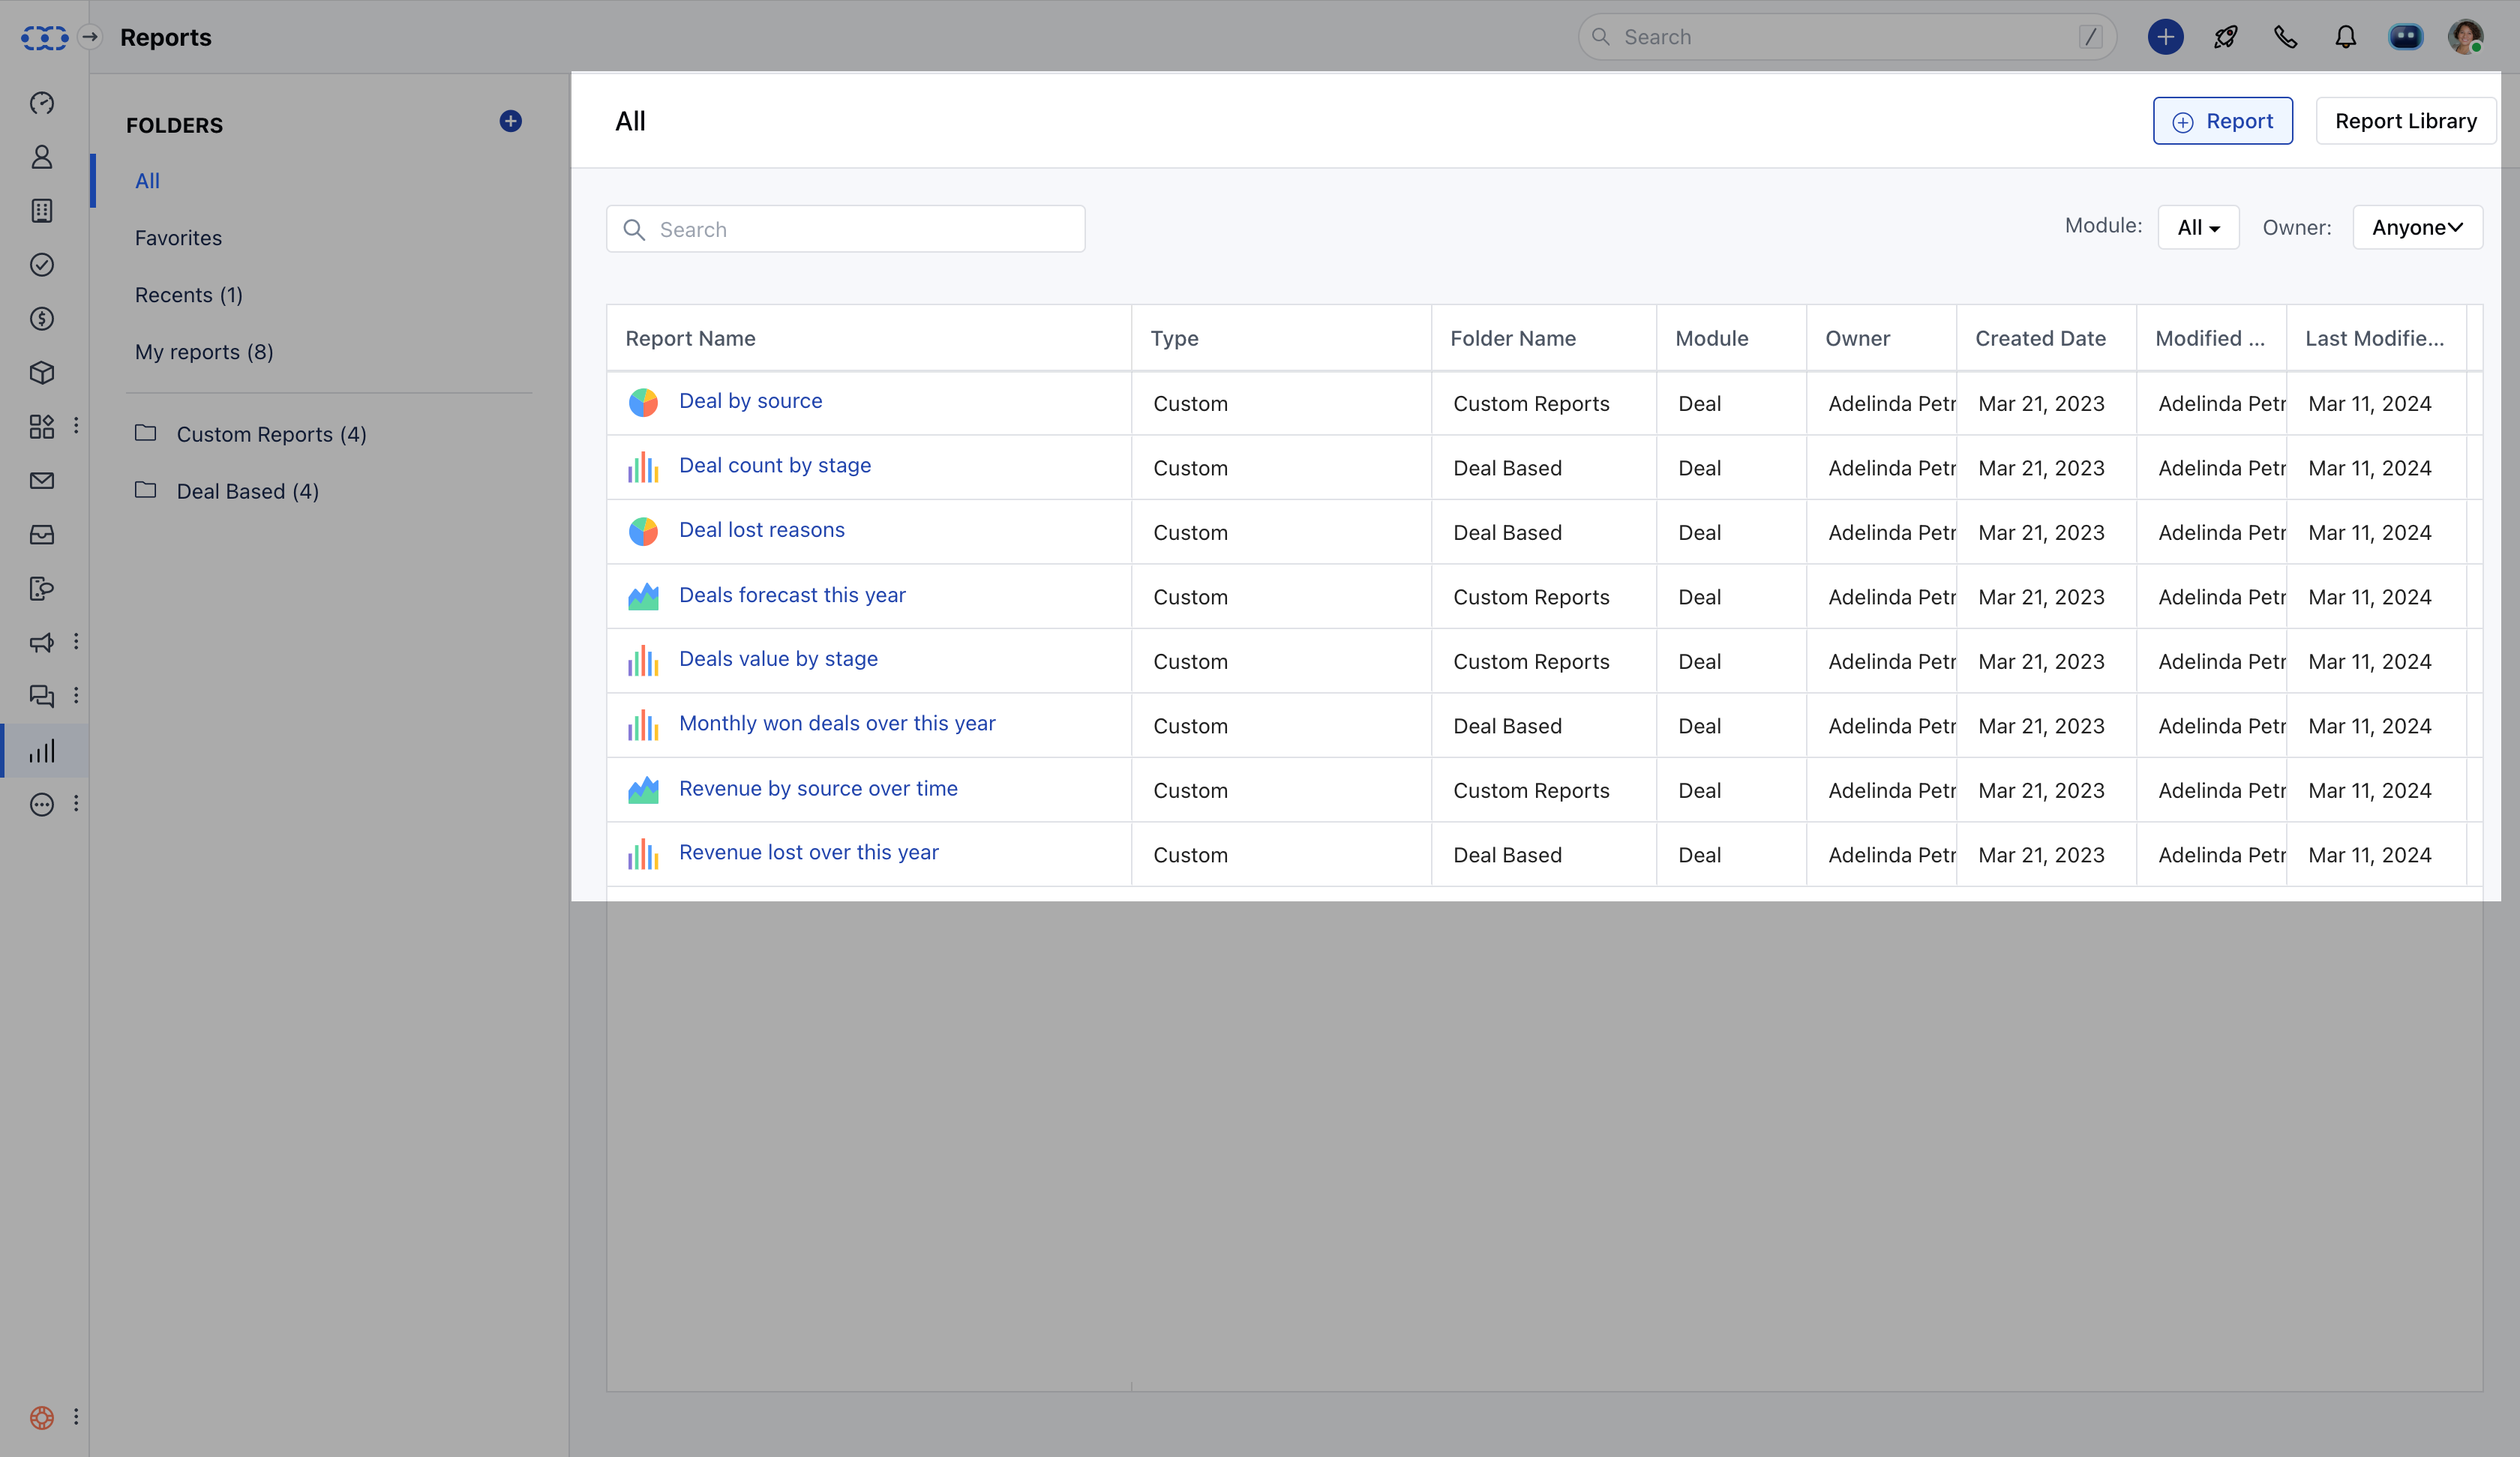Viewport: 2520px width, 1457px height.
Task: Select the Reports bar chart sidebar icon
Action: pyautogui.click(x=42, y=751)
